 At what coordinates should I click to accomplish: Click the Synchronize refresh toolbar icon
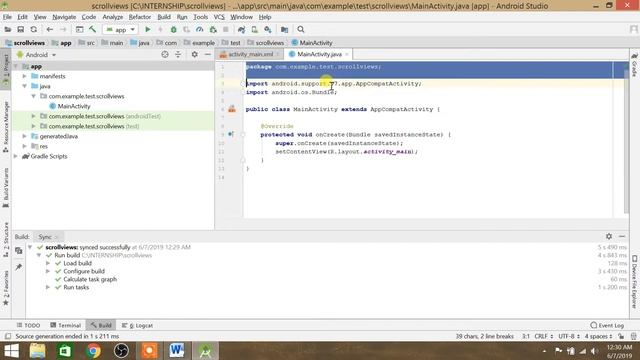33,29
